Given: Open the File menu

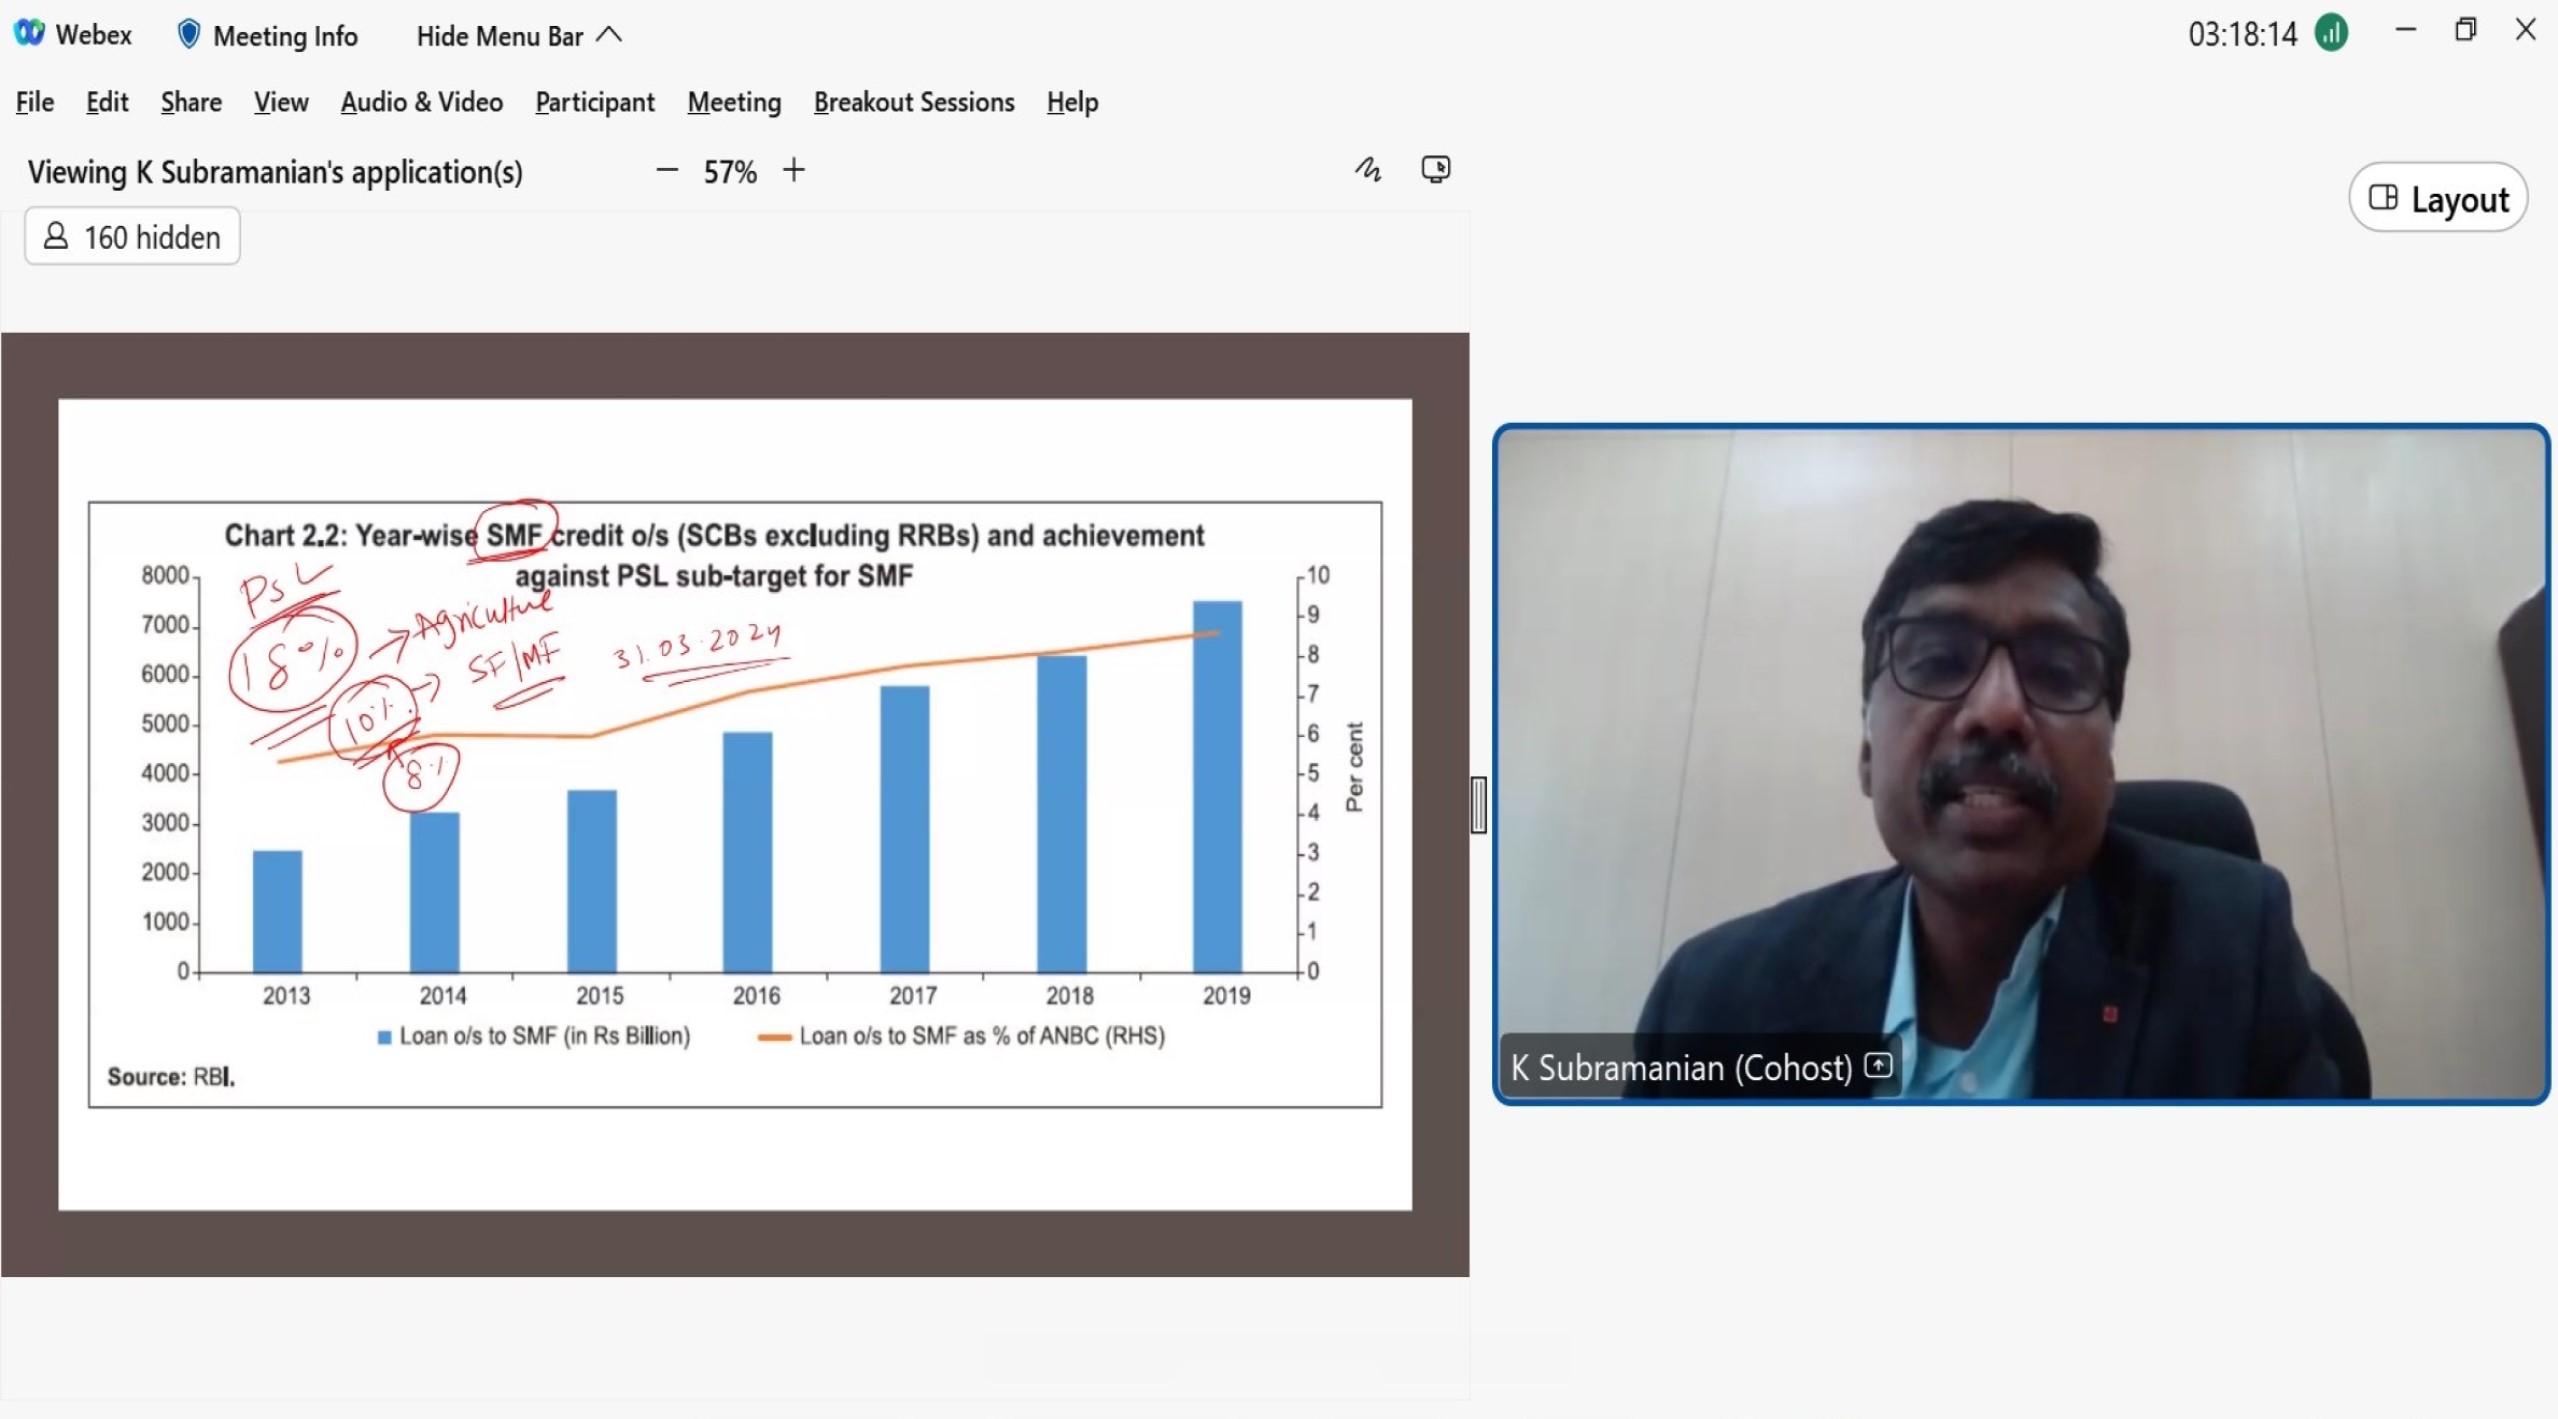Looking at the screenshot, I should [35, 102].
